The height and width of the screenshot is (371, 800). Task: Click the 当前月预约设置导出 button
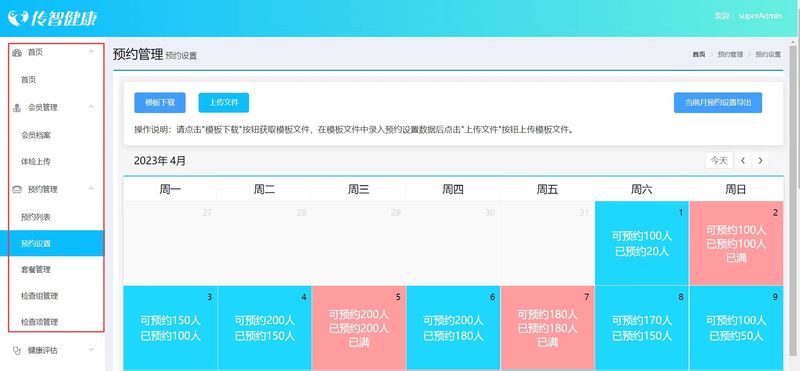(718, 103)
